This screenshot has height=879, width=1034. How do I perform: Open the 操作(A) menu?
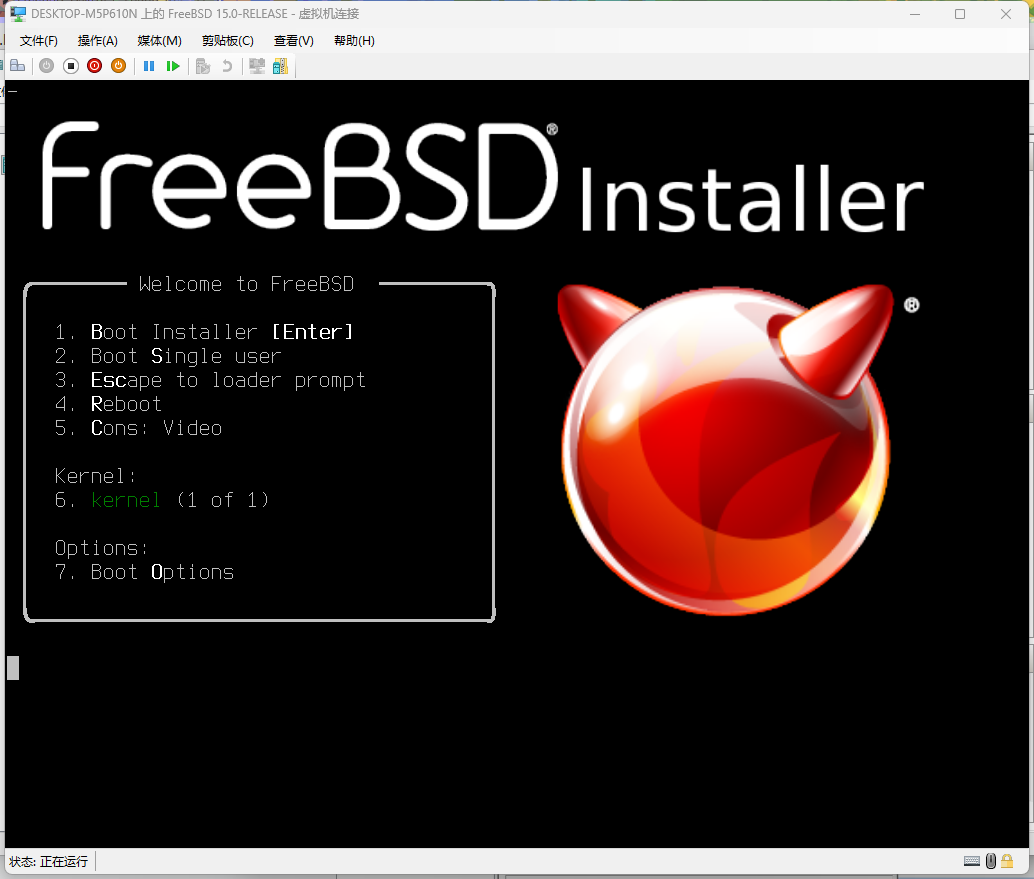pos(98,41)
